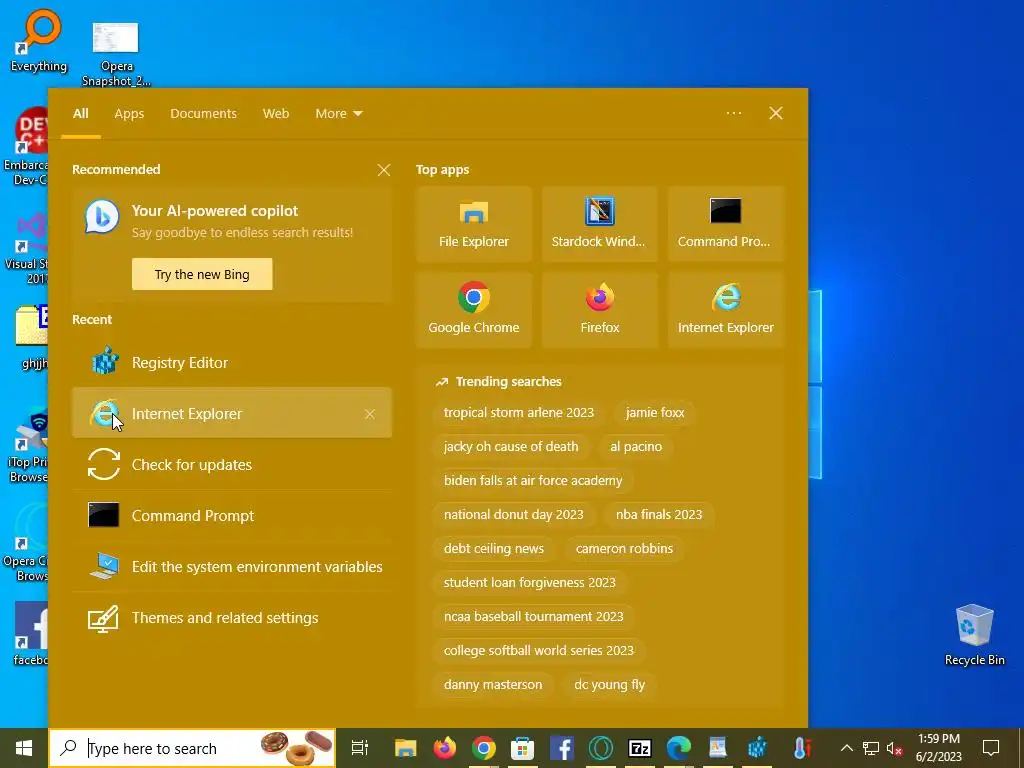Launch Stardock Wind... tile in Top apps
This screenshot has width=1024, height=768.
click(599, 224)
